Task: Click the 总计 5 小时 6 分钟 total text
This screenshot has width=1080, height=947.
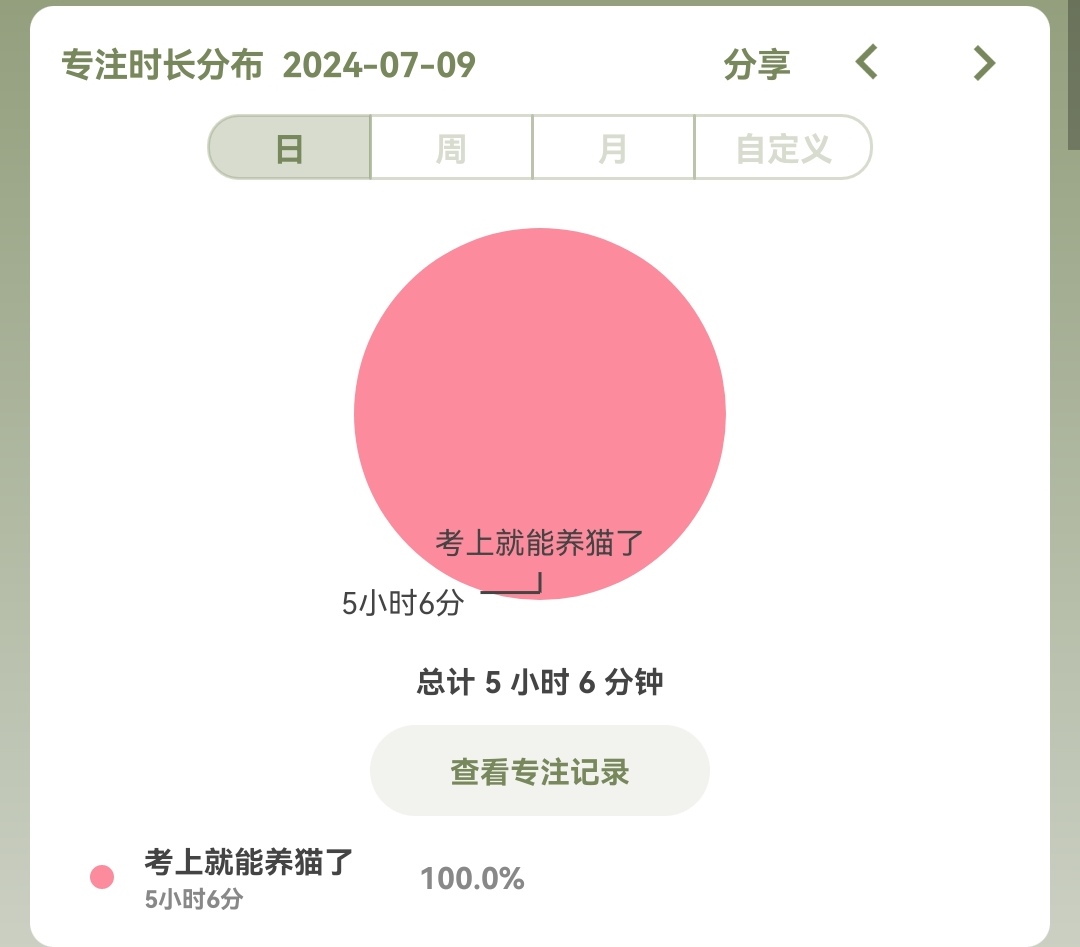Action: (x=540, y=683)
